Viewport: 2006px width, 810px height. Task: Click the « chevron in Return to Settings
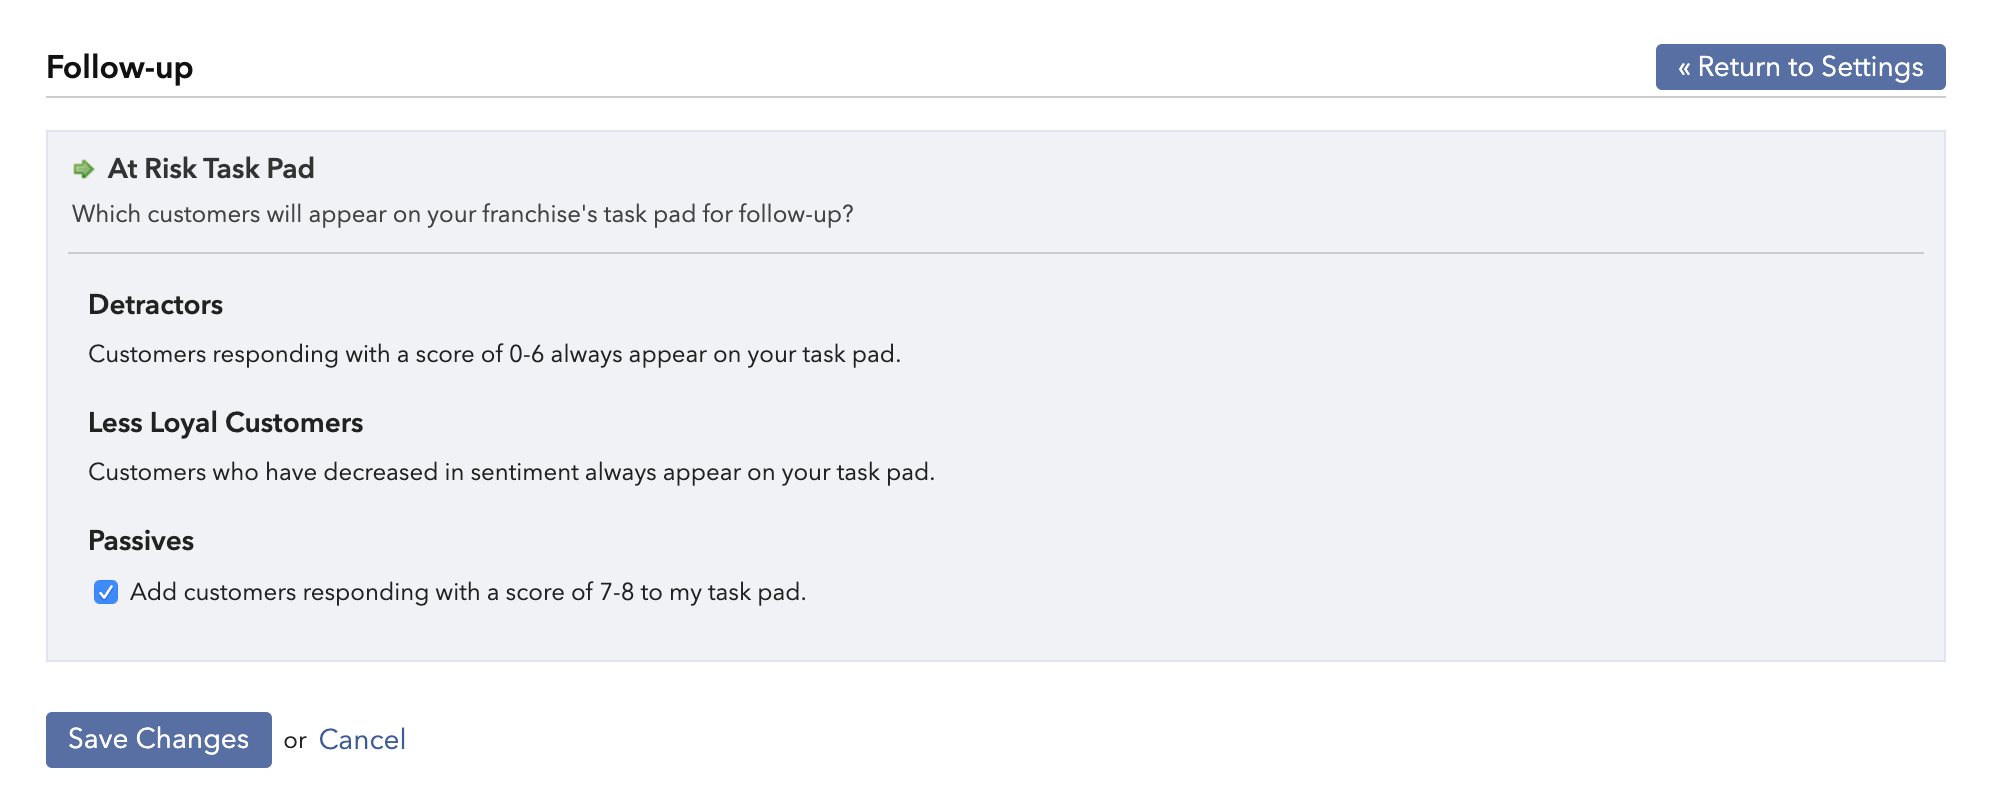[1684, 68]
